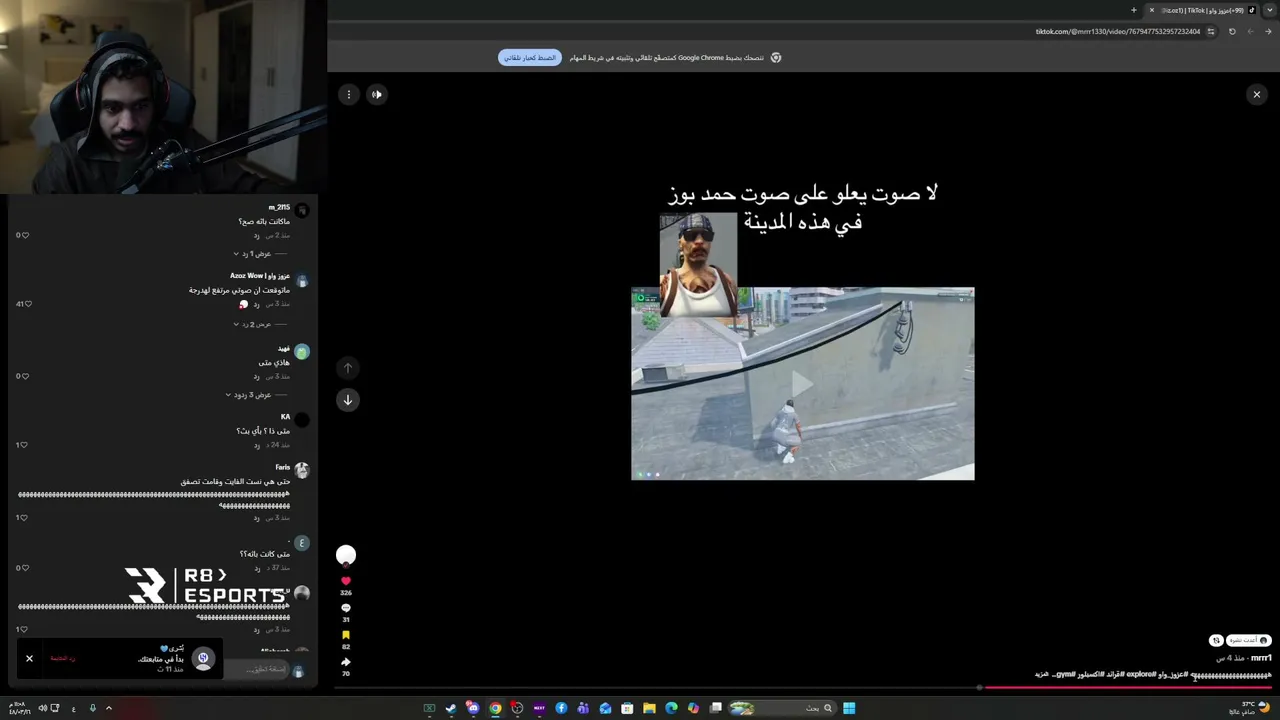Click the m_2fl5 commenter username
Image resolution: width=1280 pixels, height=720 pixels.
tap(279, 208)
